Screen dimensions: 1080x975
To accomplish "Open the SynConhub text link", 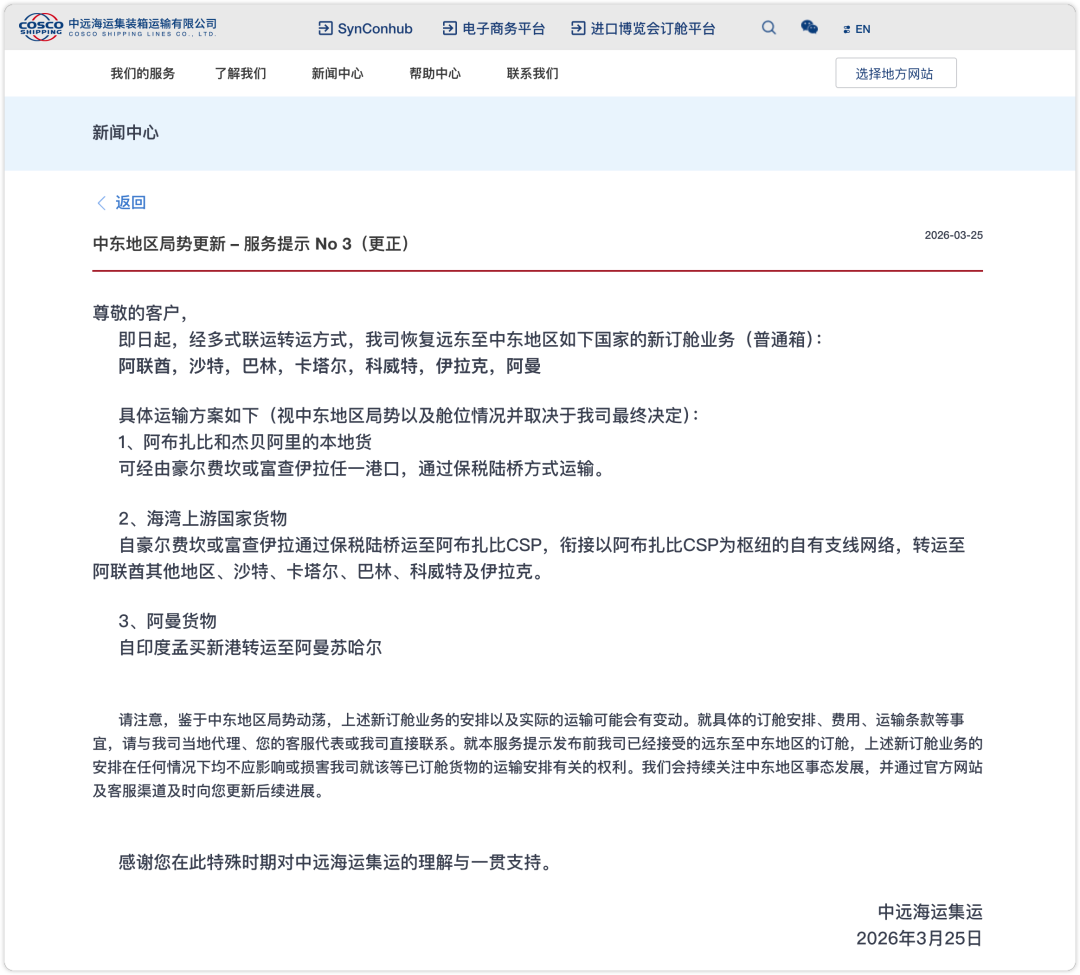I will tap(375, 29).
